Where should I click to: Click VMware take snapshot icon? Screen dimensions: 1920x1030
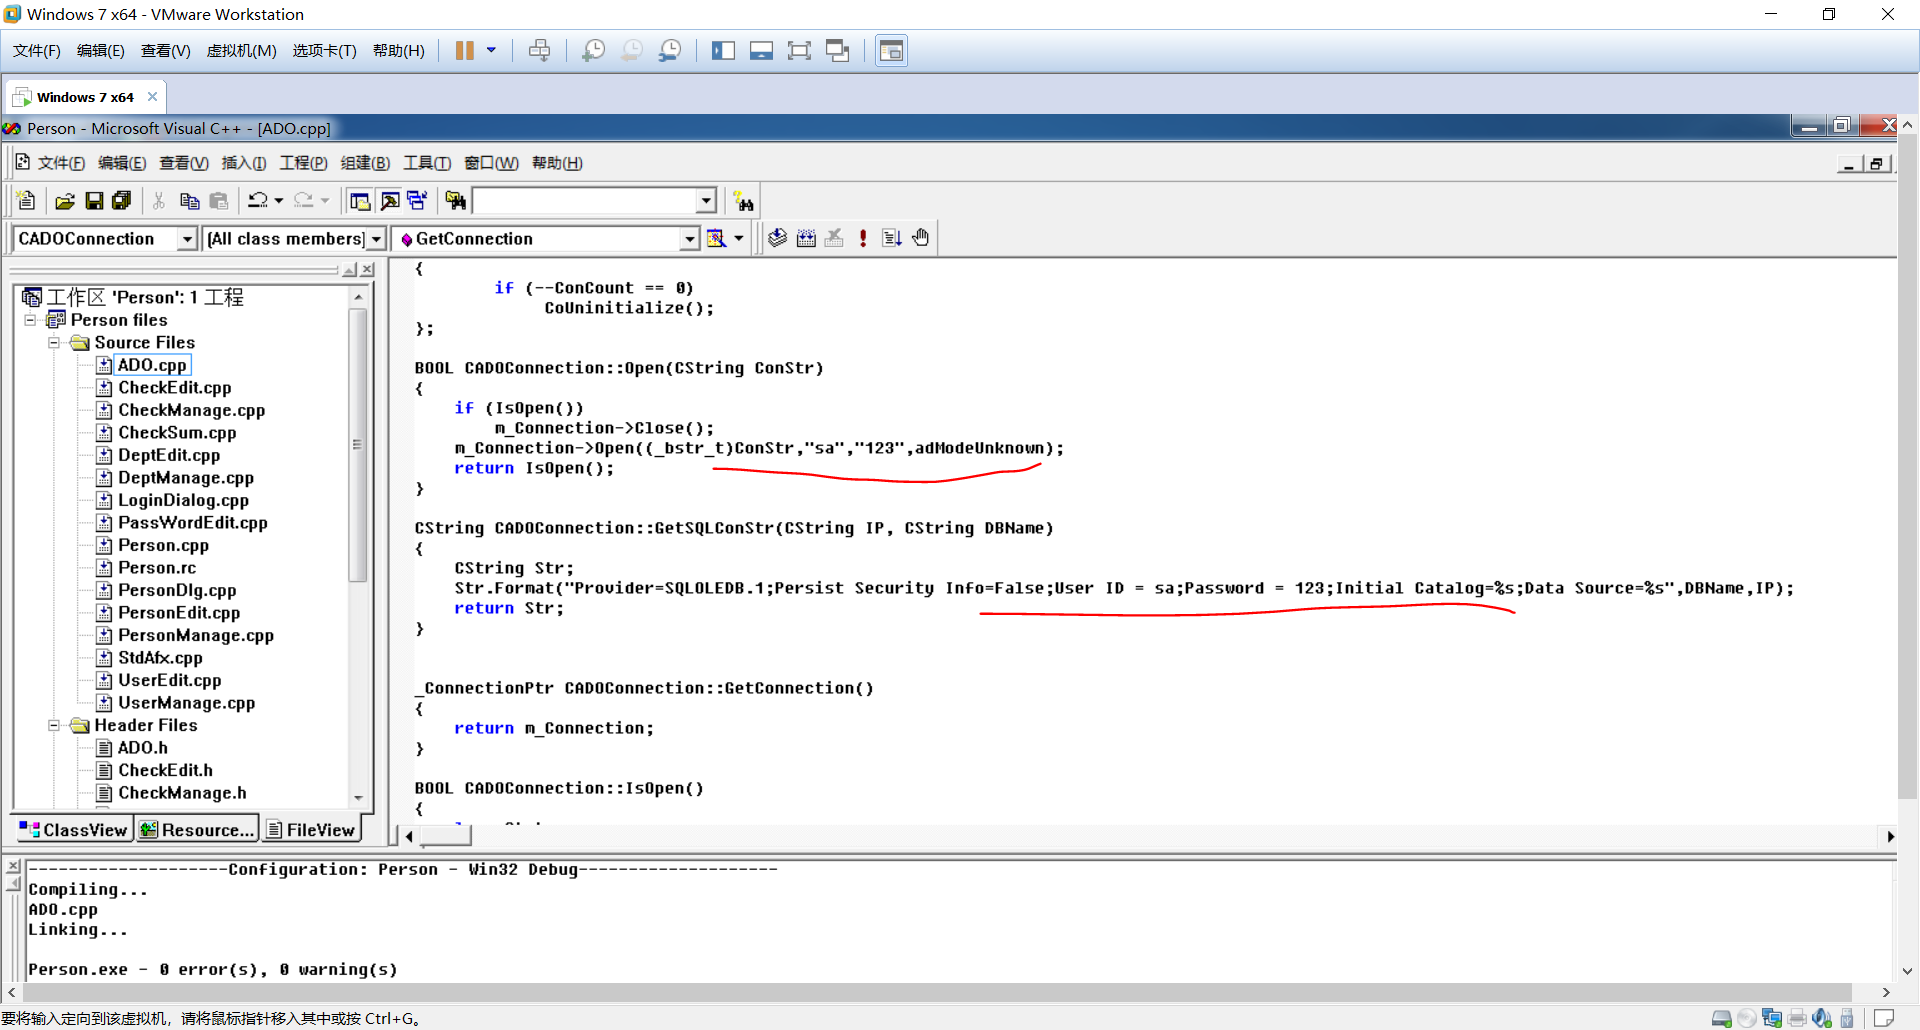click(594, 51)
